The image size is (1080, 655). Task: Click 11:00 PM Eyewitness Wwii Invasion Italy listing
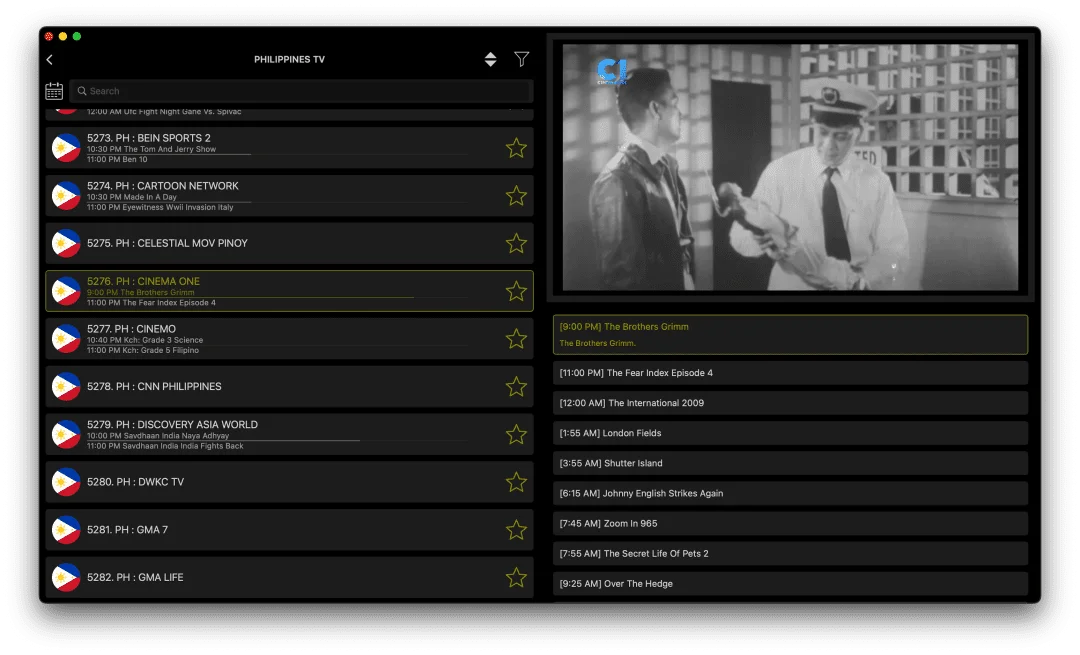pos(160,207)
